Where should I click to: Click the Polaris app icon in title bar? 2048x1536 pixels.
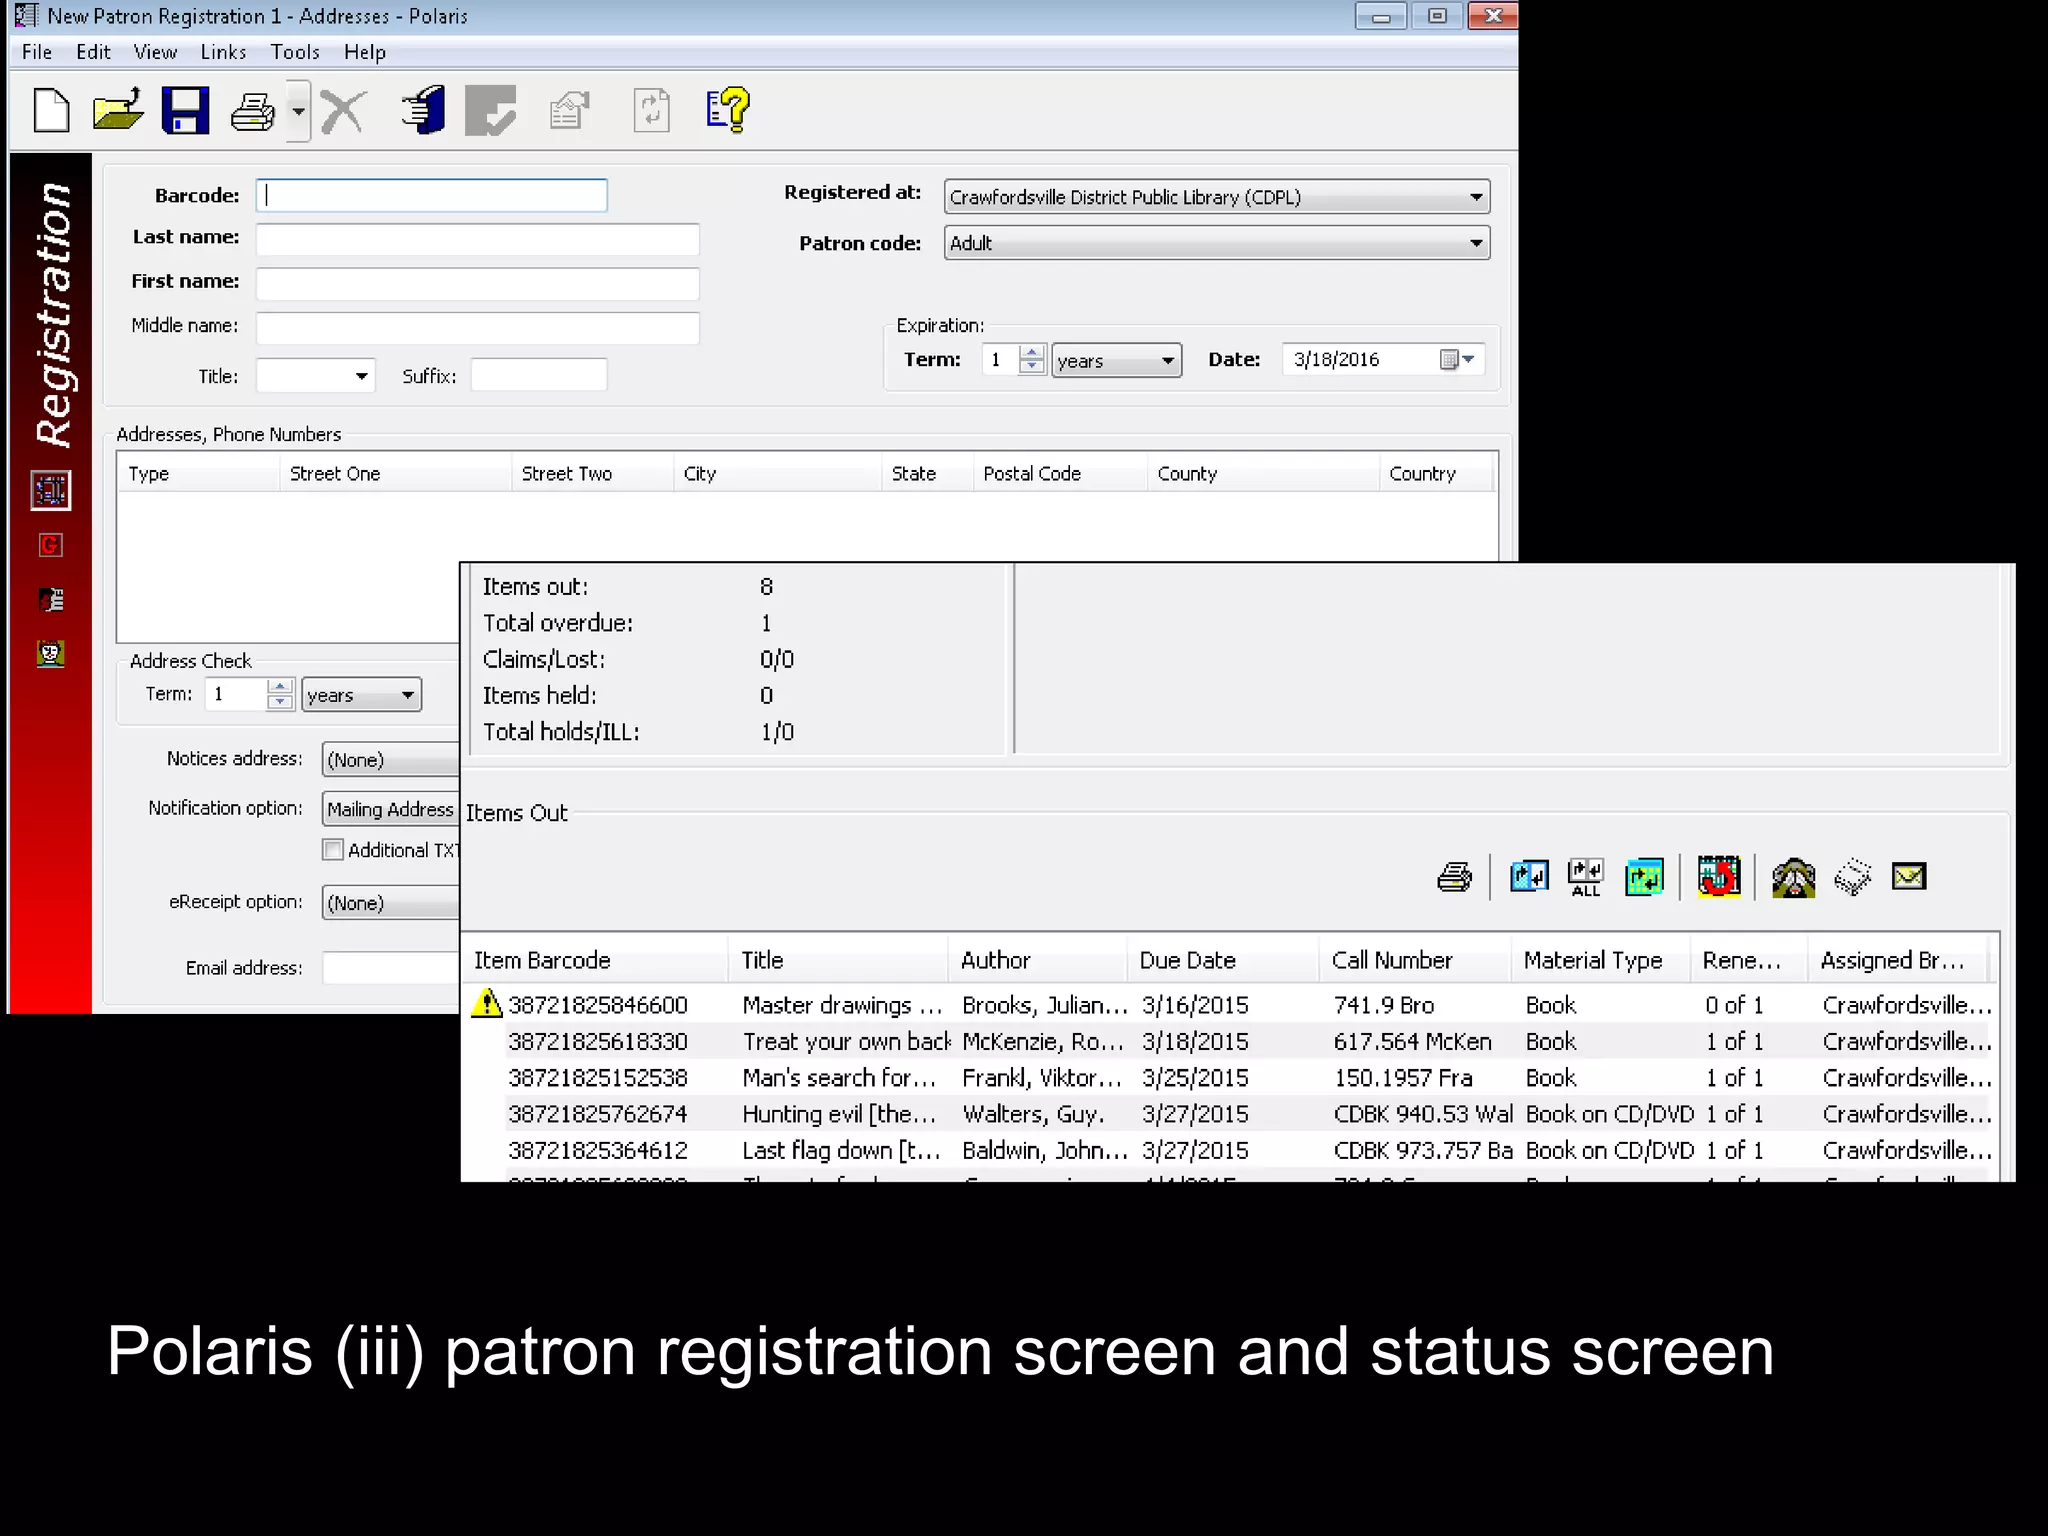click(x=26, y=16)
